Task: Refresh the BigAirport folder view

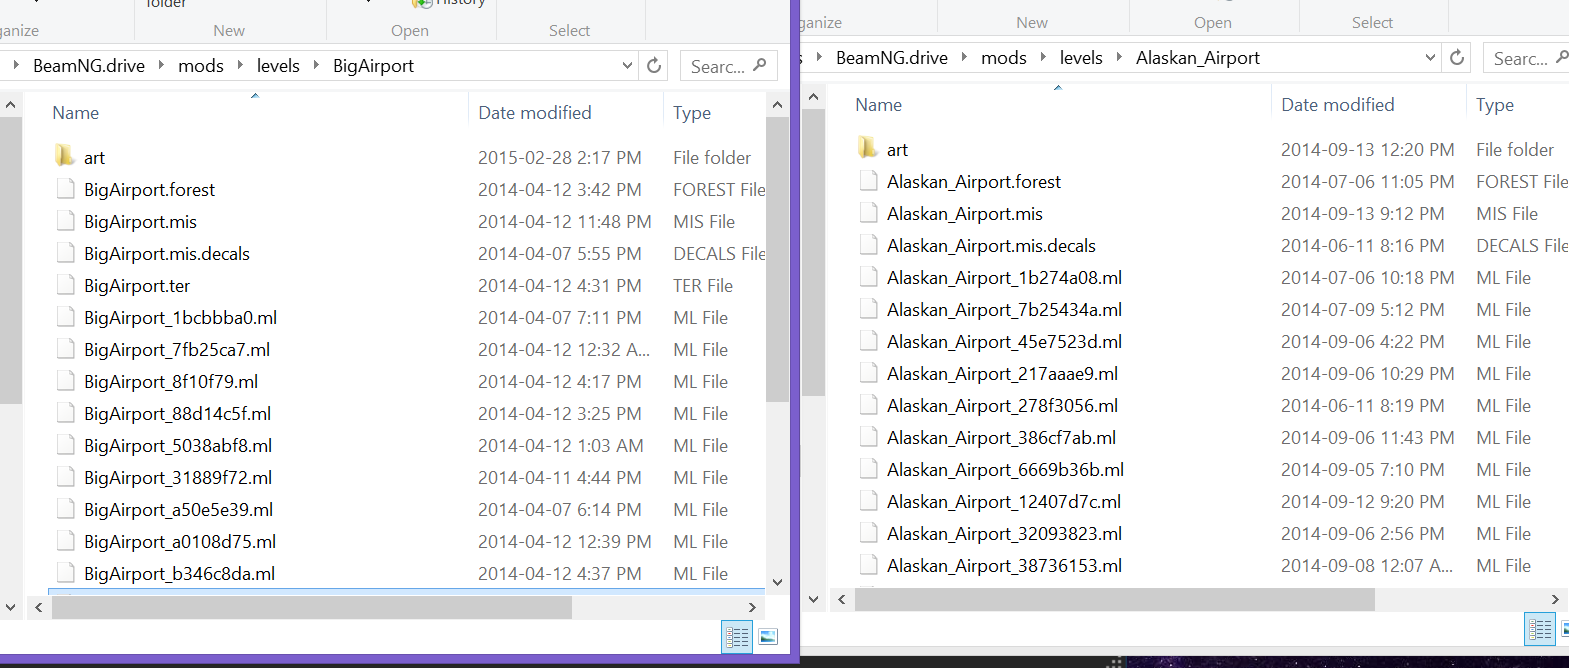Action: tap(654, 66)
